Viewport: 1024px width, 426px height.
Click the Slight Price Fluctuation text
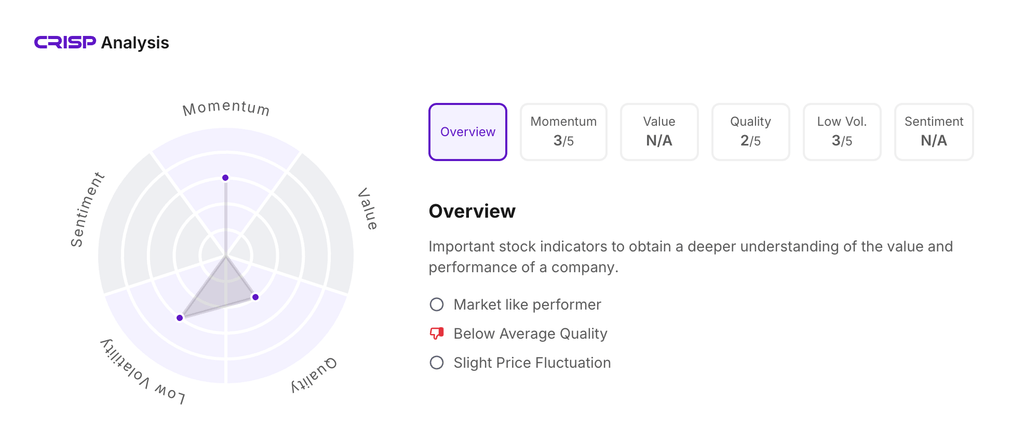[x=532, y=362]
